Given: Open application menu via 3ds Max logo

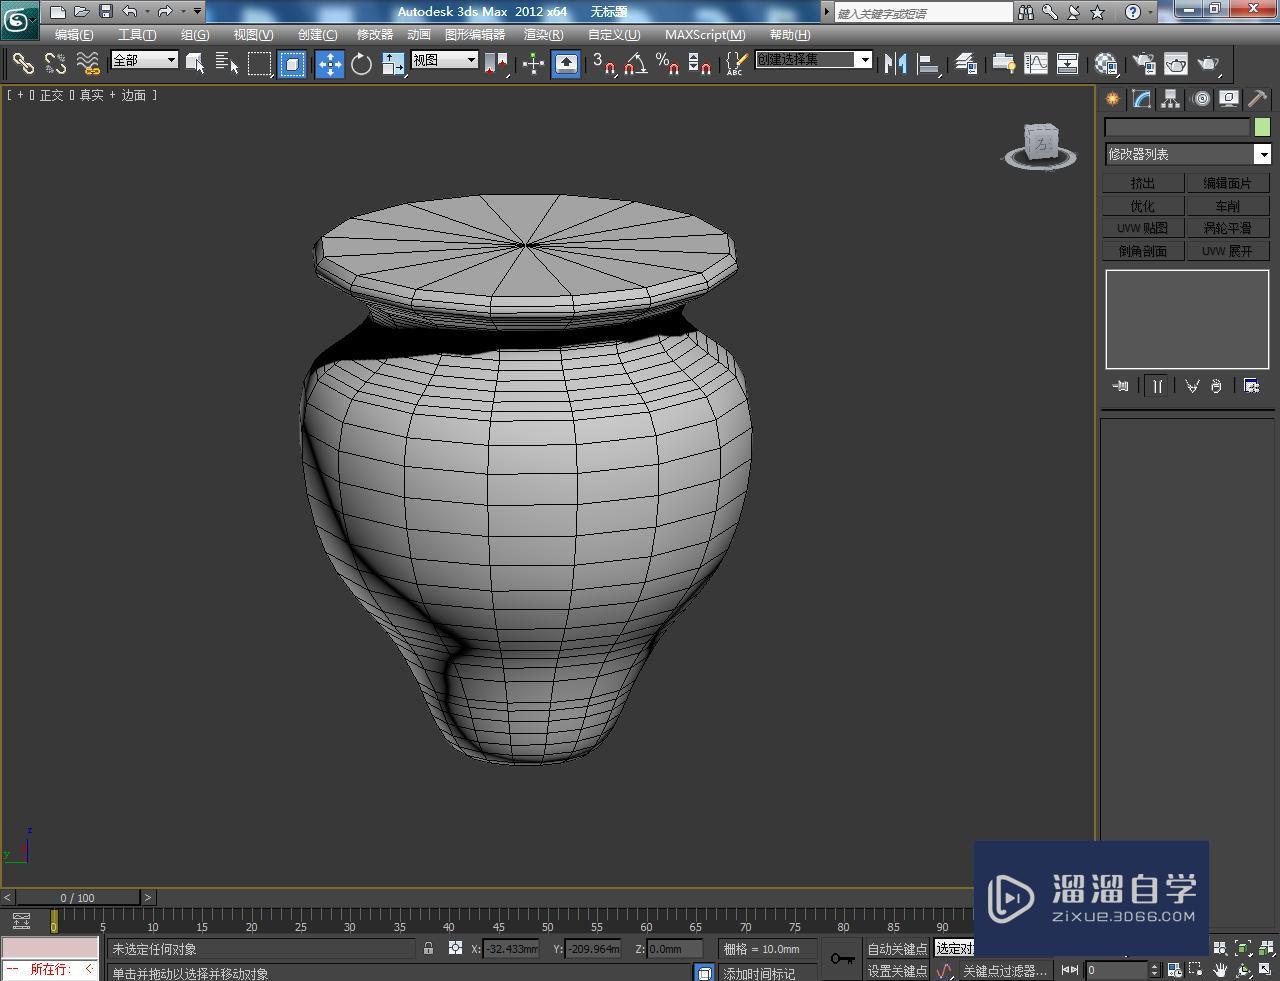Looking at the screenshot, I should [x=20, y=20].
